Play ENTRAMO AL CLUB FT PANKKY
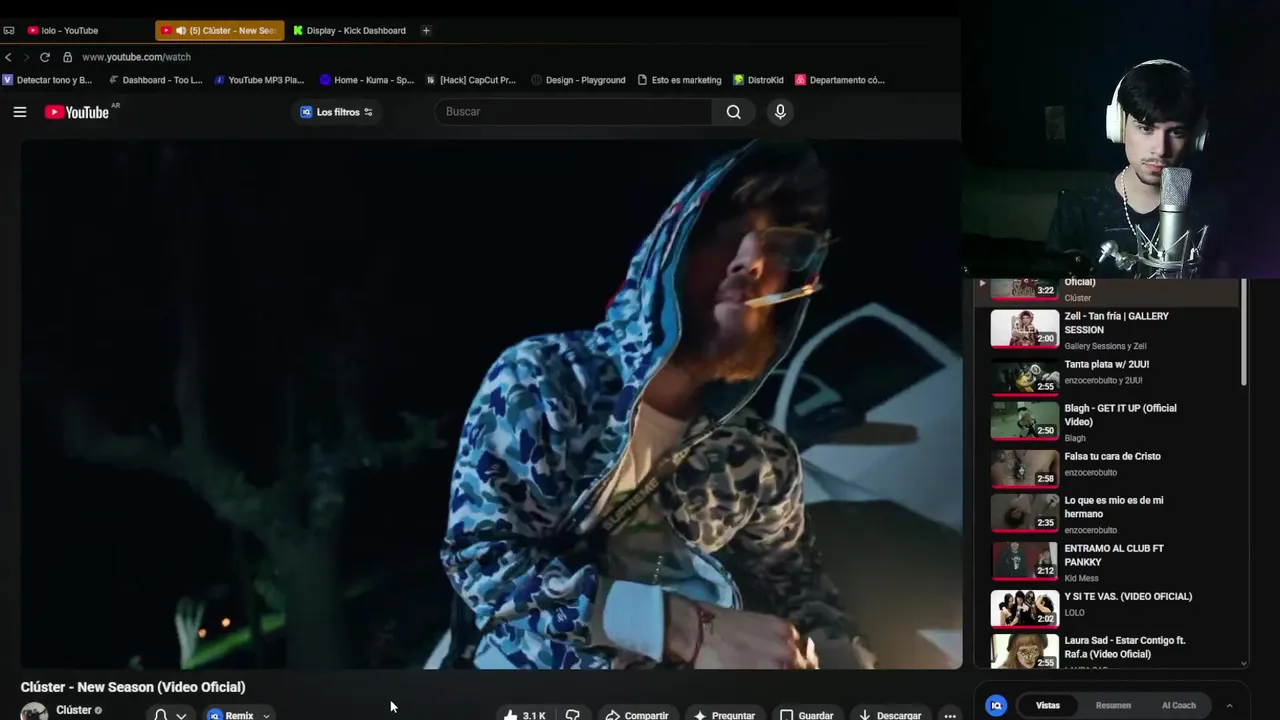1280x720 pixels. point(1114,555)
